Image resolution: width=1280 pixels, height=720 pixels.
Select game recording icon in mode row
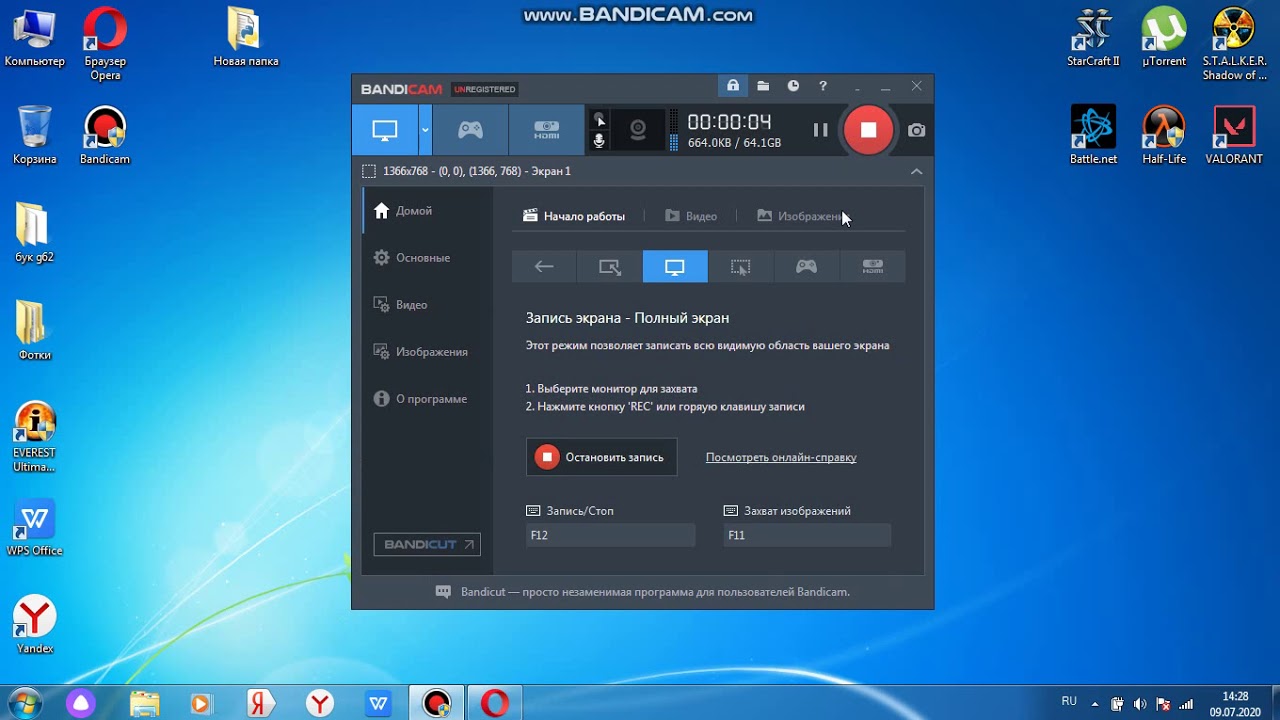[806, 267]
